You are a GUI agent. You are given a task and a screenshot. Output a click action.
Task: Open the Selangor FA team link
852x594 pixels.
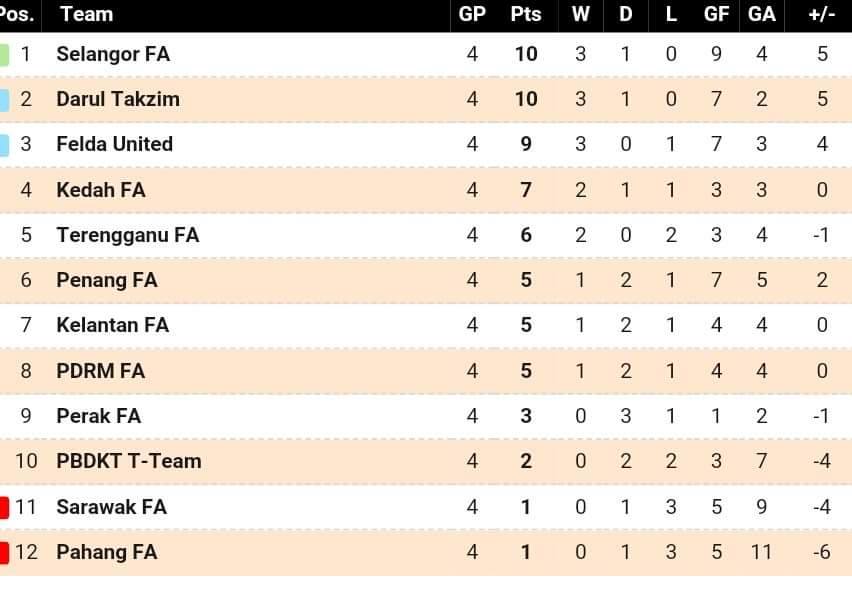click(x=113, y=54)
